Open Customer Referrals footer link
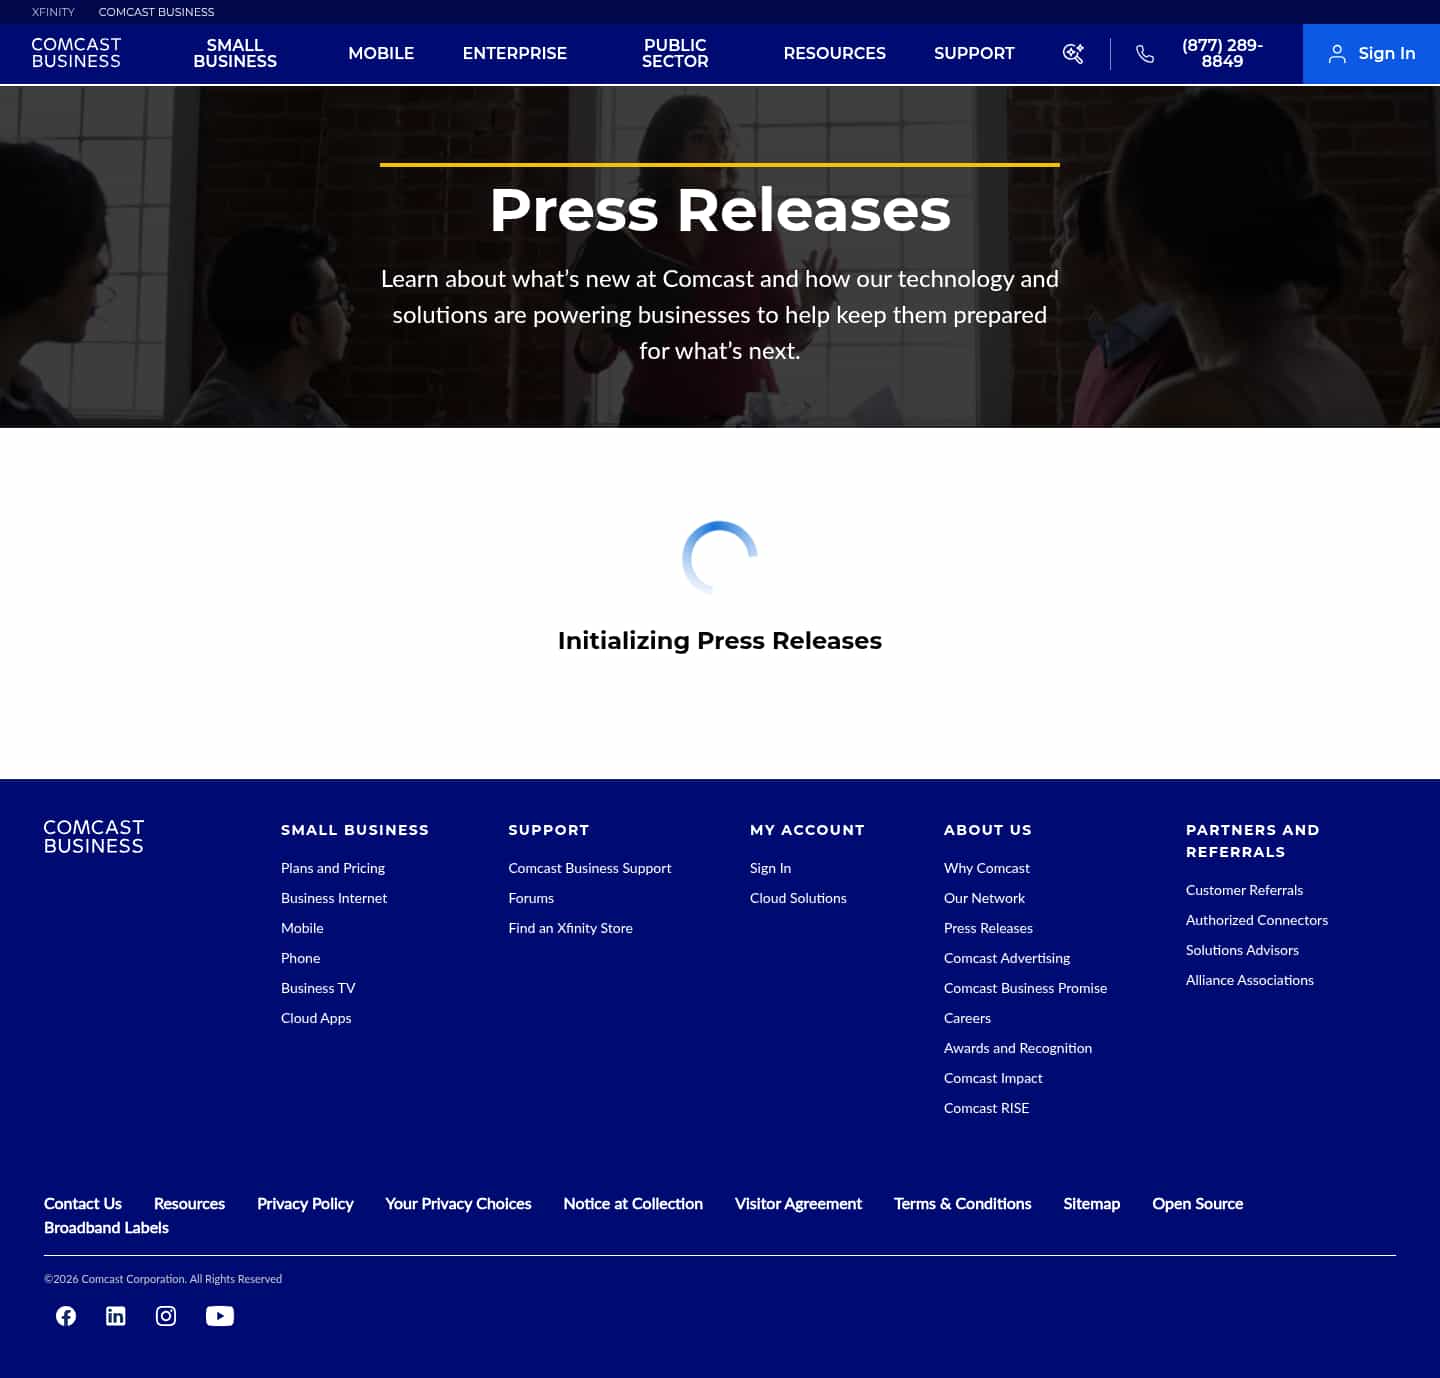Image resolution: width=1440 pixels, height=1378 pixels. (x=1244, y=890)
